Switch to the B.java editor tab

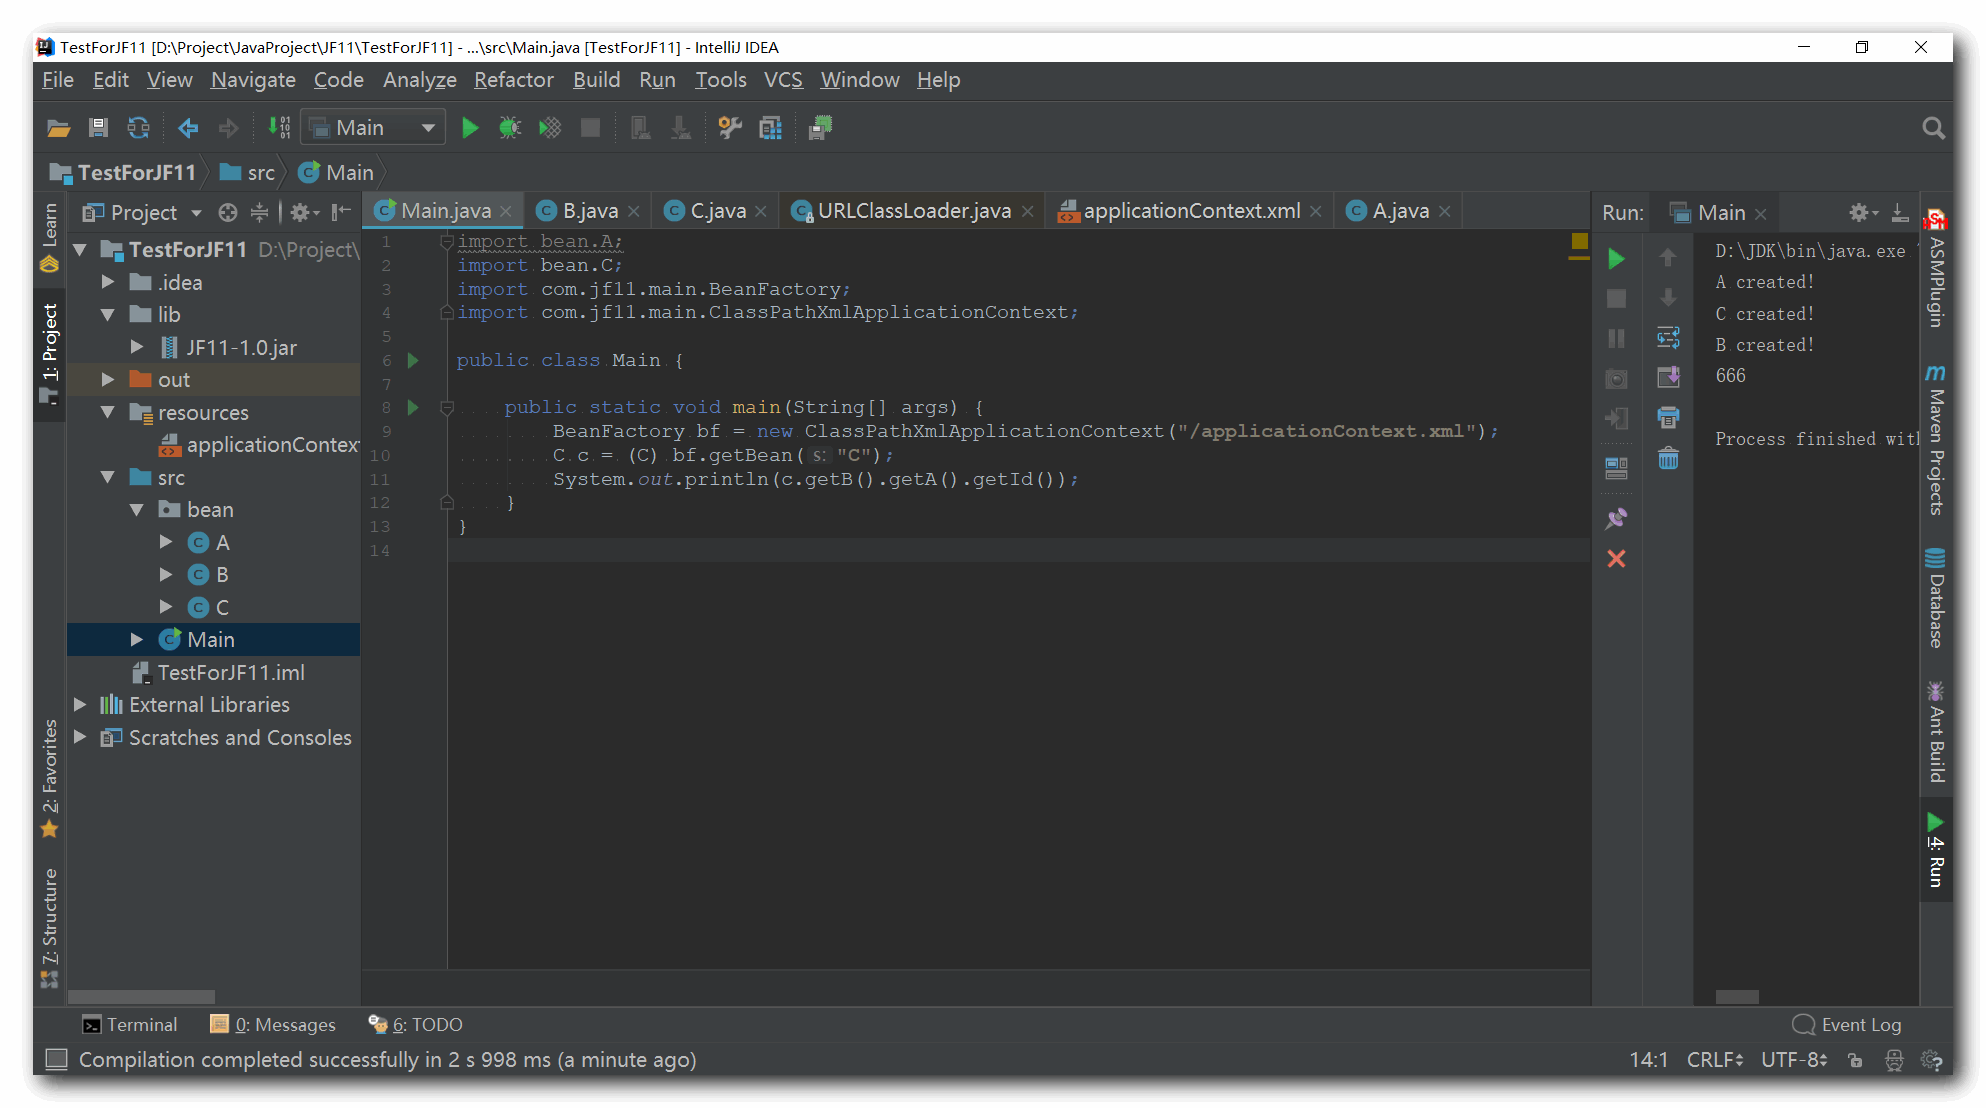(x=590, y=211)
